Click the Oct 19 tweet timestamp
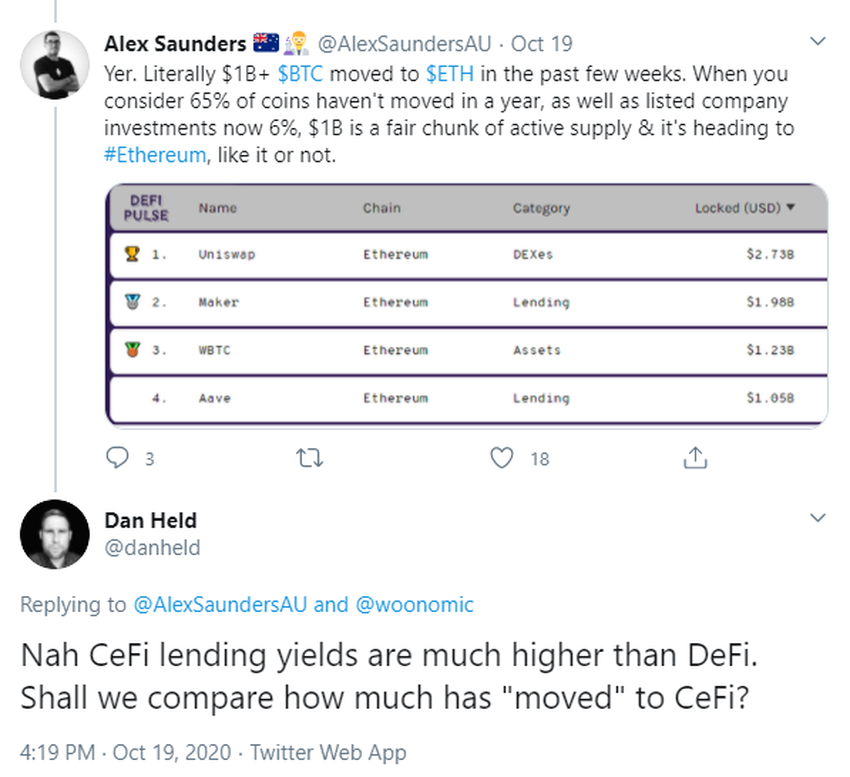Viewport: 850px width, 777px height. pos(540,43)
